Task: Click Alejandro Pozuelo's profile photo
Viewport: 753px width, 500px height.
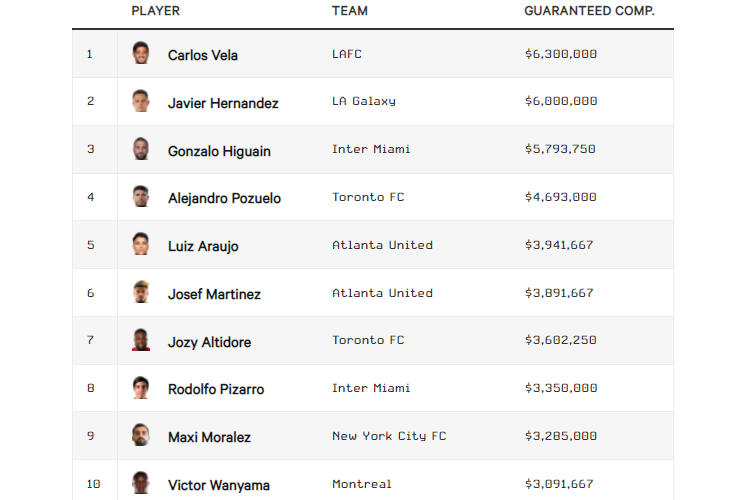Action: [x=141, y=197]
